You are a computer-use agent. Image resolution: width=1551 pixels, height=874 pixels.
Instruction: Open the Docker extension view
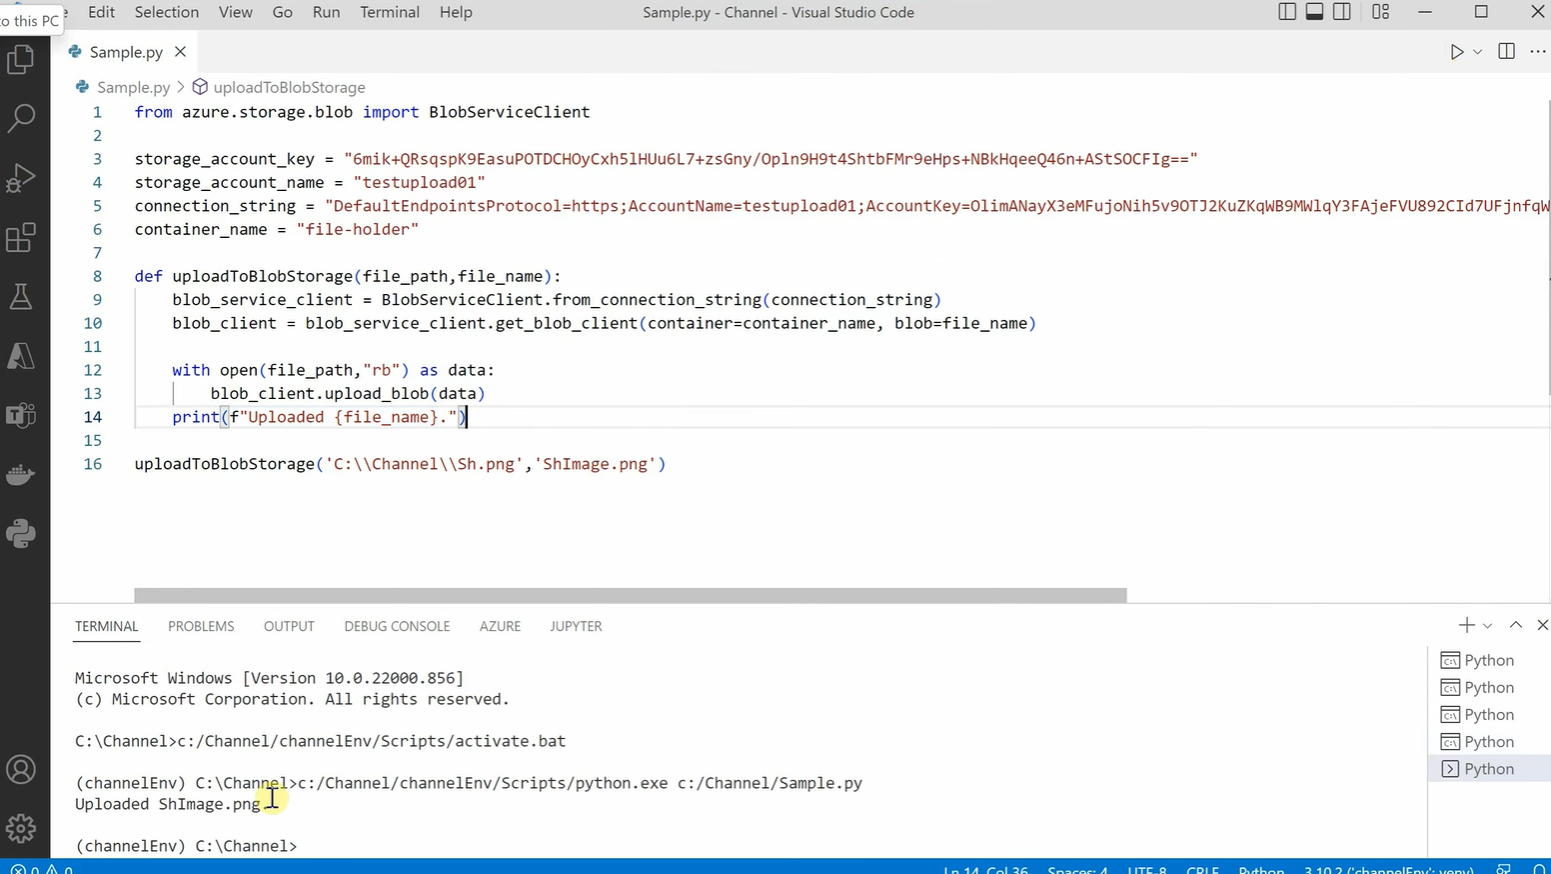pos(21,474)
